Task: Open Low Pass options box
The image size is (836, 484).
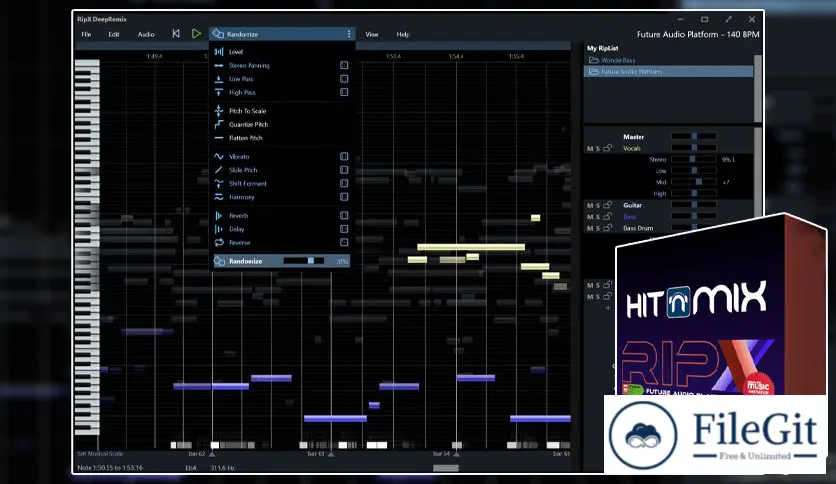Action: click(x=344, y=79)
